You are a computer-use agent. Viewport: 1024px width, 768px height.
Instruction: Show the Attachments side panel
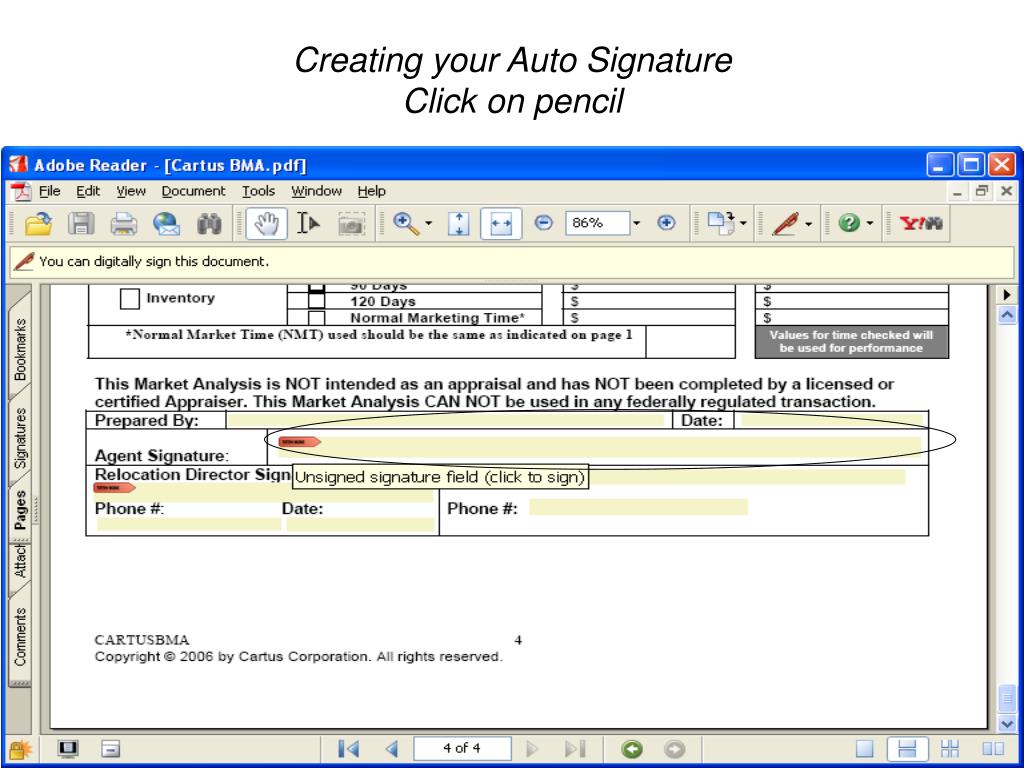[20, 562]
